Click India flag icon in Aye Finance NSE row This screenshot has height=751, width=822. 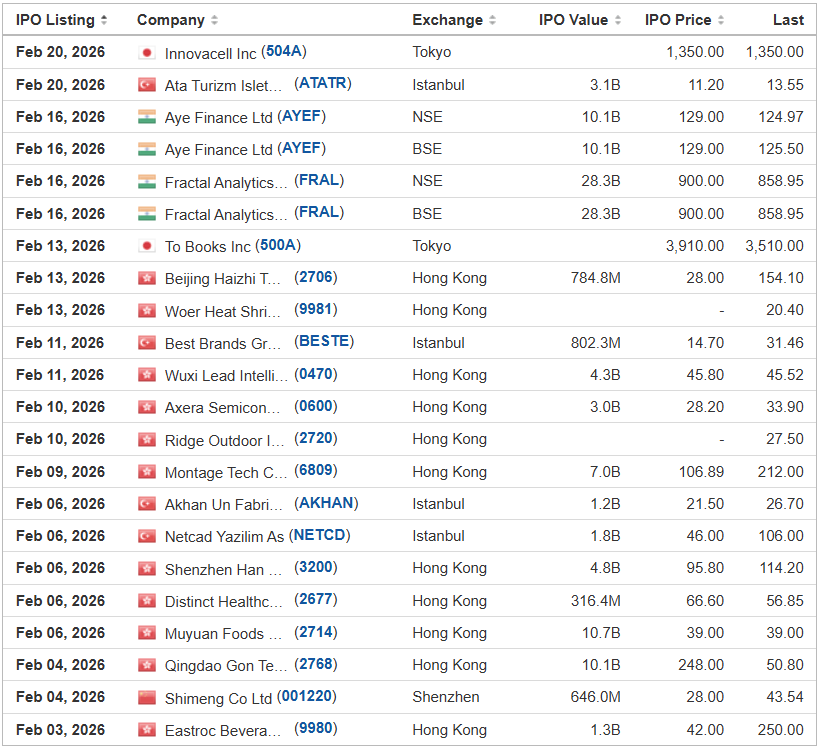pos(147,117)
